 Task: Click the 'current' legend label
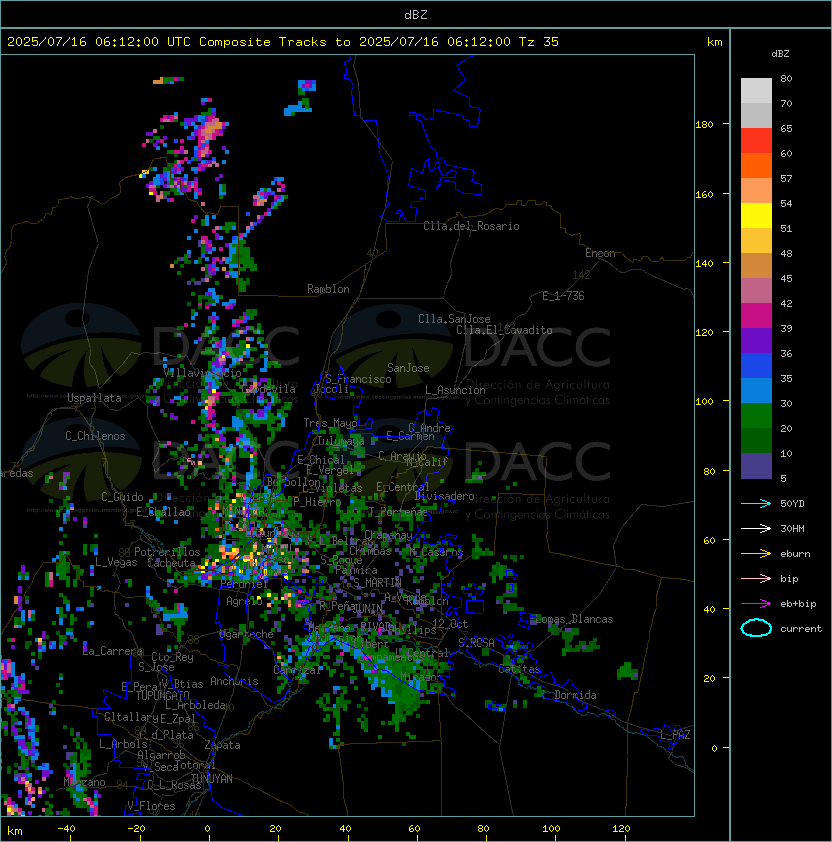click(801, 629)
